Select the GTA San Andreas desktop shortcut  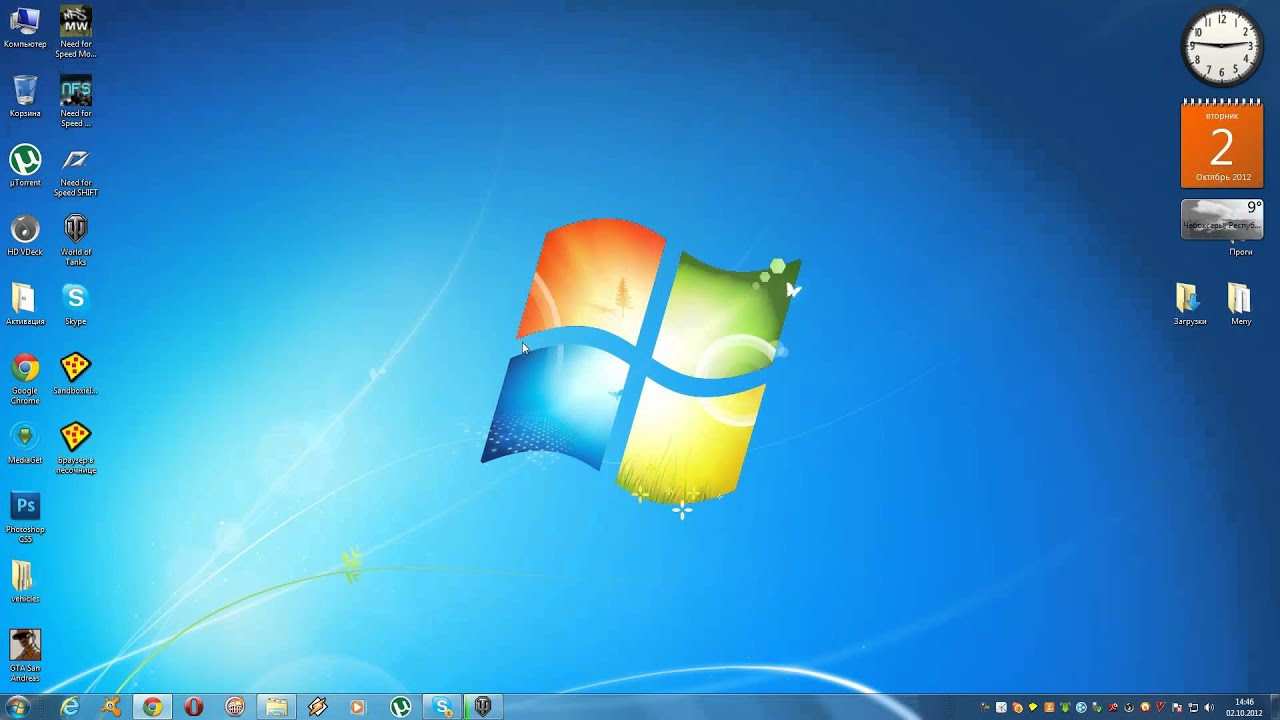(x=25, y=655)
